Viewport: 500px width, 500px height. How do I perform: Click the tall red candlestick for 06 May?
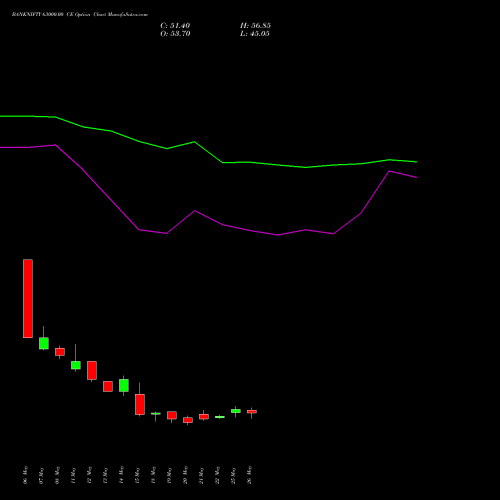(x=28, y=299)
